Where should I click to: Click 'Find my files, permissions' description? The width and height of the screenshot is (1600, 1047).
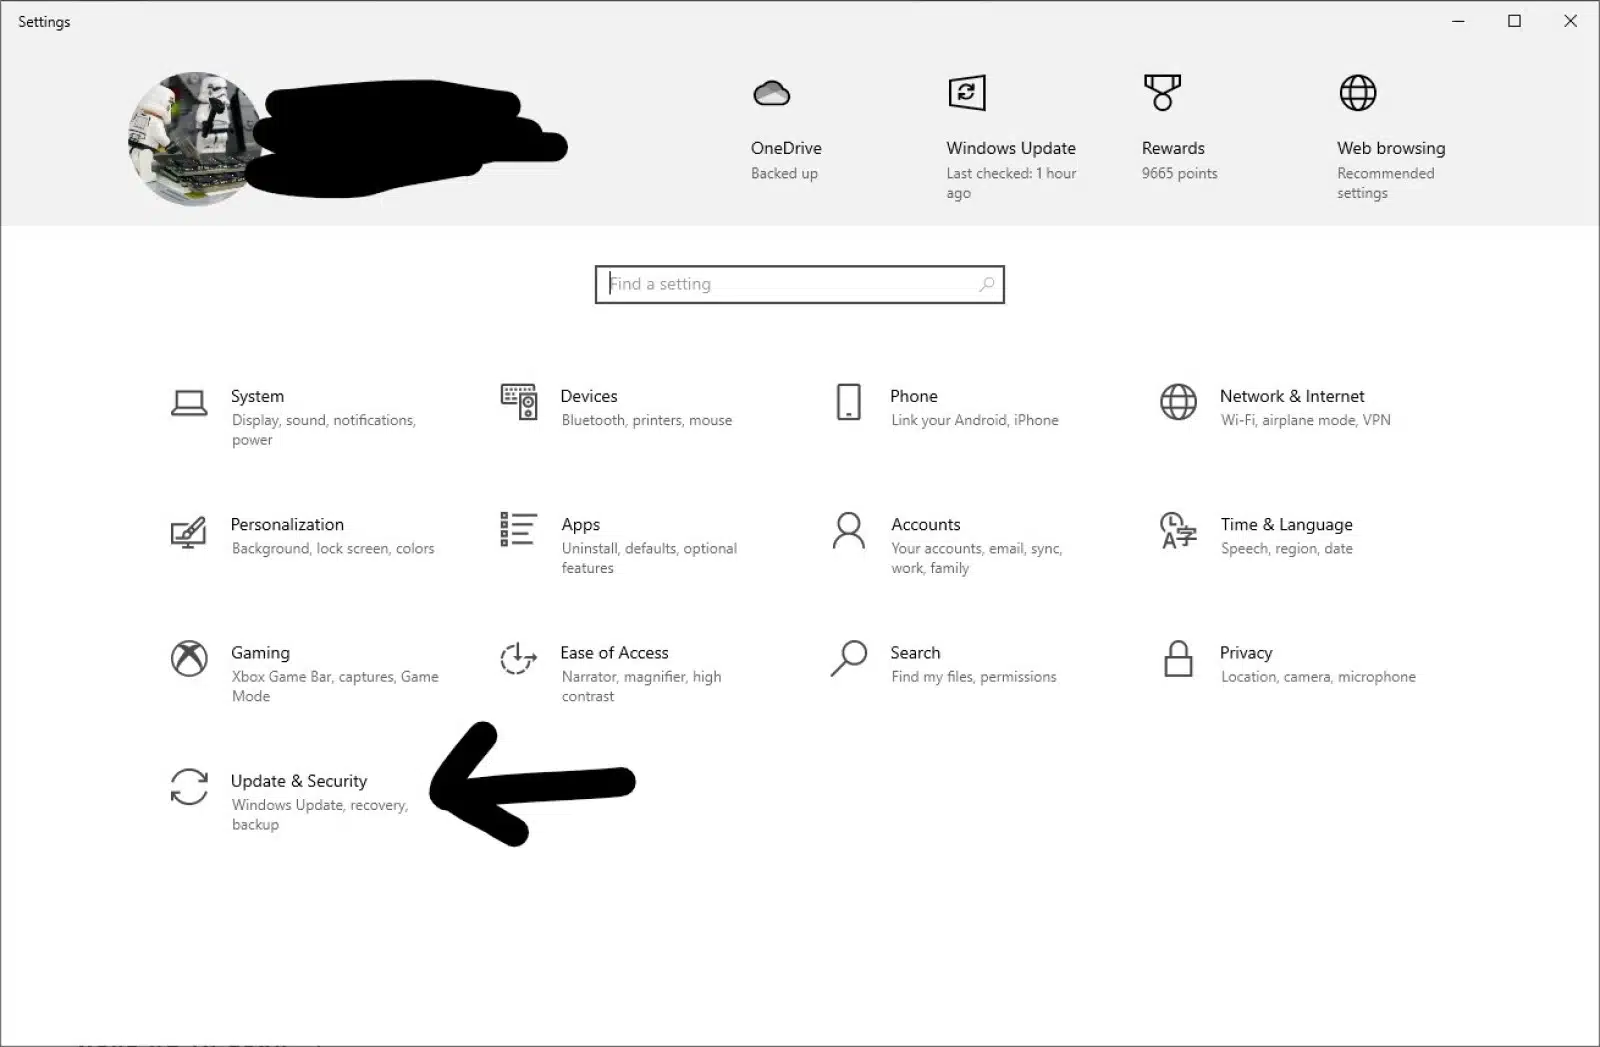(x=973, y=677)
